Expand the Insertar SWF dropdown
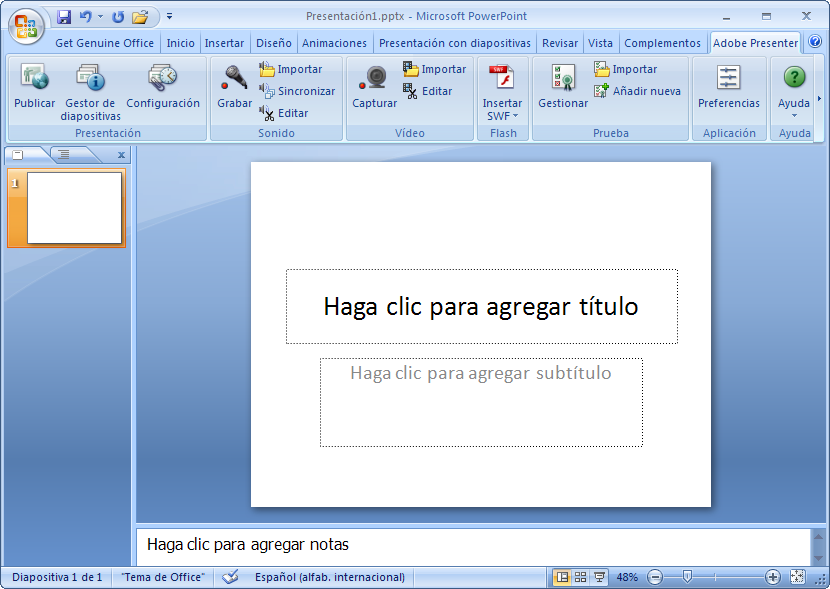The image size is (830, 589). point(502,116)
